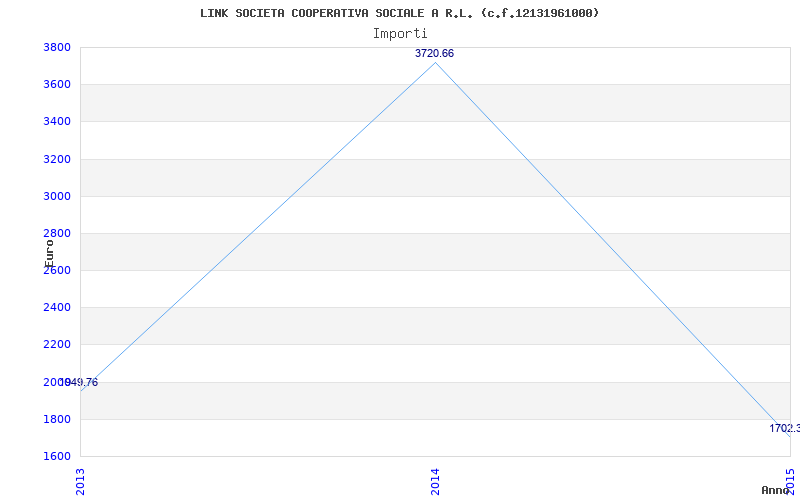
Task: Click the Importi subtitle
Action: tap(399, 34)
